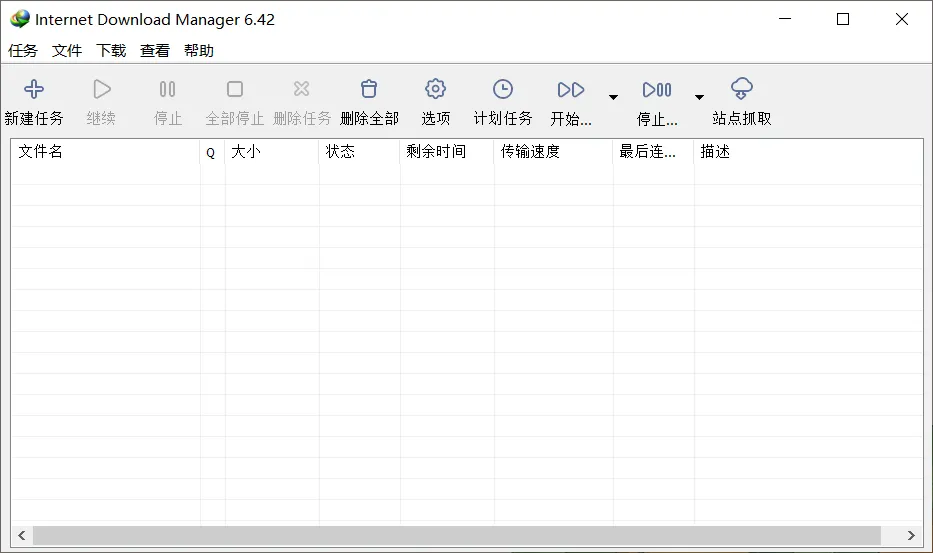Click horizontal scrollbar left arrow
Viewport: 933px width, 553px height.
tap(22, 535)
